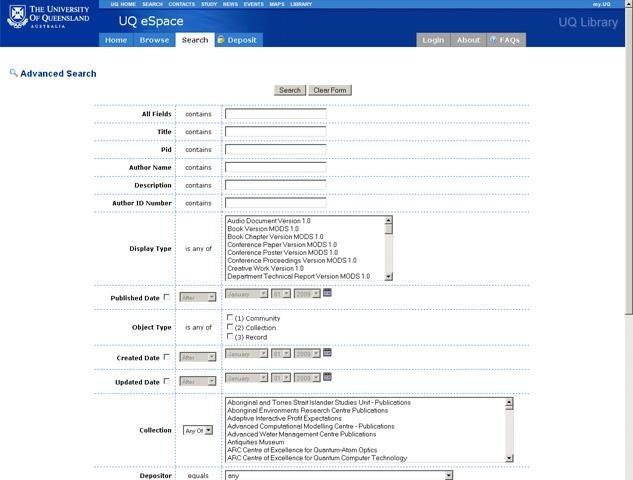
Task: Enable the Published Date checkbox
Action: 167,297
